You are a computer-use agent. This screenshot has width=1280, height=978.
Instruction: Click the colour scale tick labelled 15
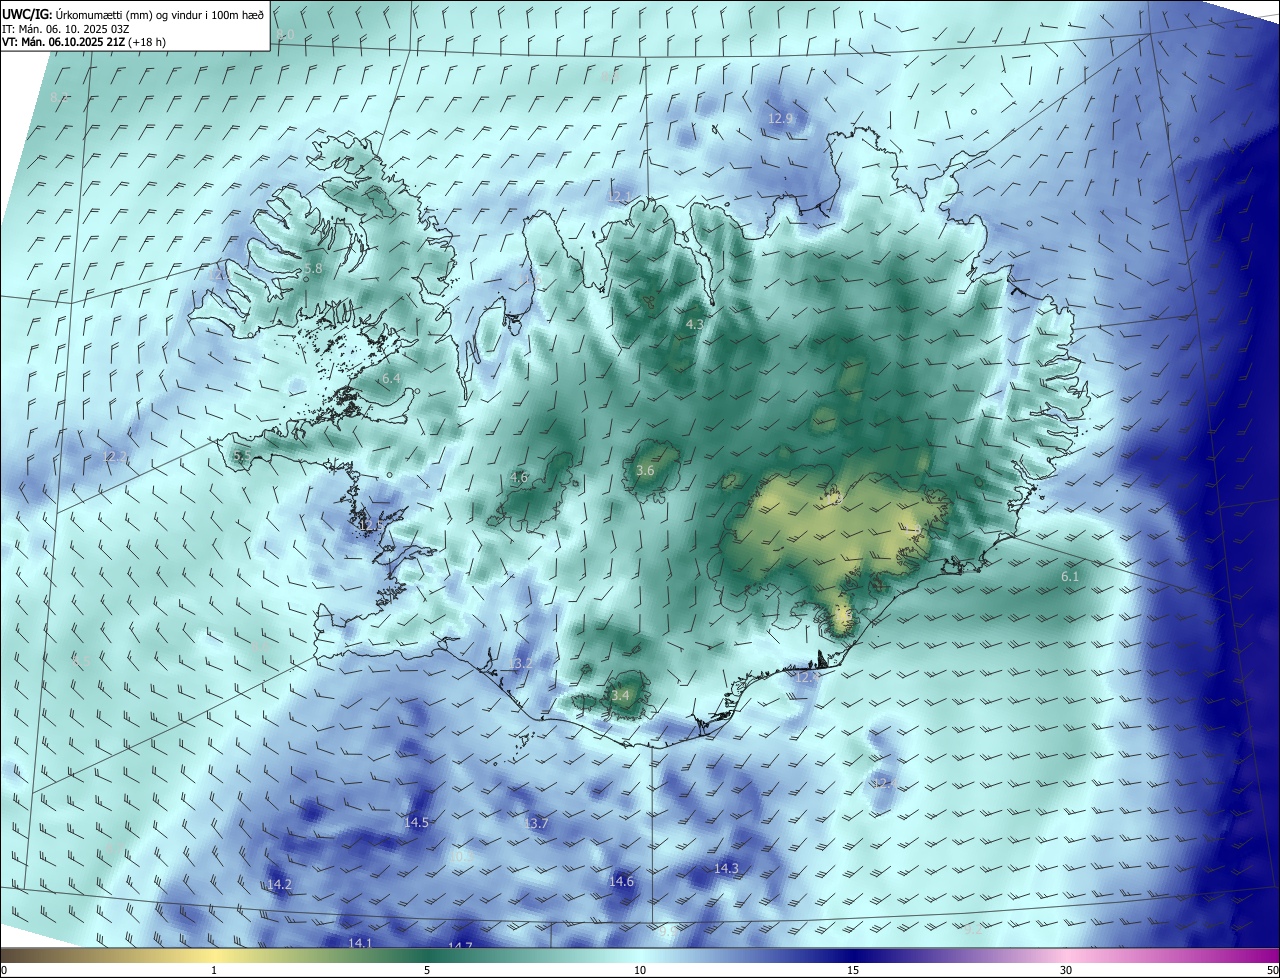click(x=853, y=970)
